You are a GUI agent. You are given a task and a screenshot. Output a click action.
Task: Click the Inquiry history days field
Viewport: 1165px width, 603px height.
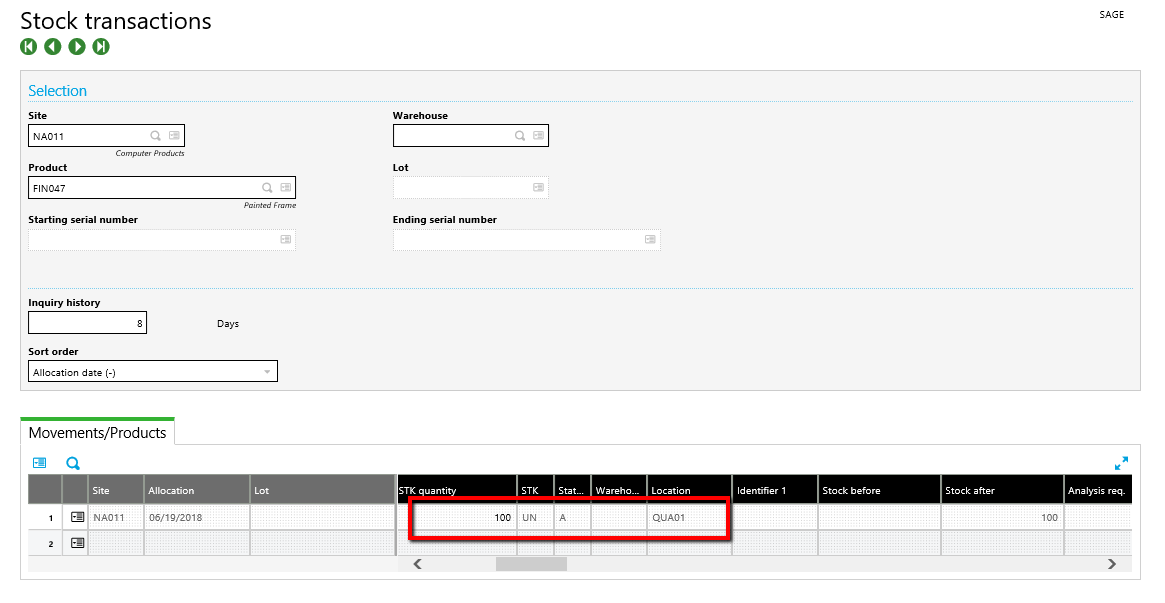pyautogui.click(x=87, y=324)
